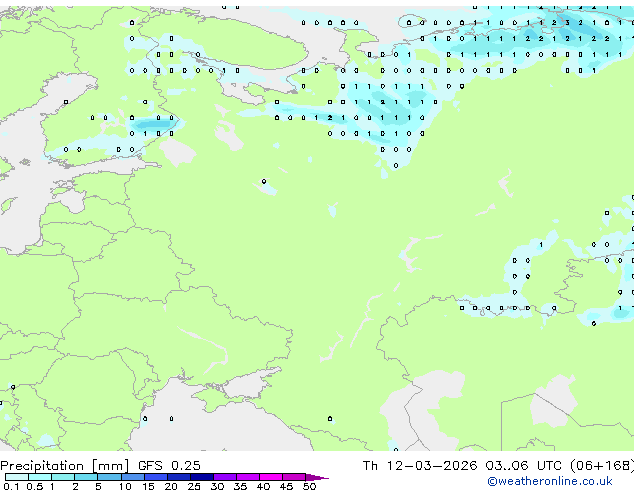The width and height of the screenshot is (634, 490).
Task: Click the 'GFS 0.25' model label
Action: click(x=169, y=466)
